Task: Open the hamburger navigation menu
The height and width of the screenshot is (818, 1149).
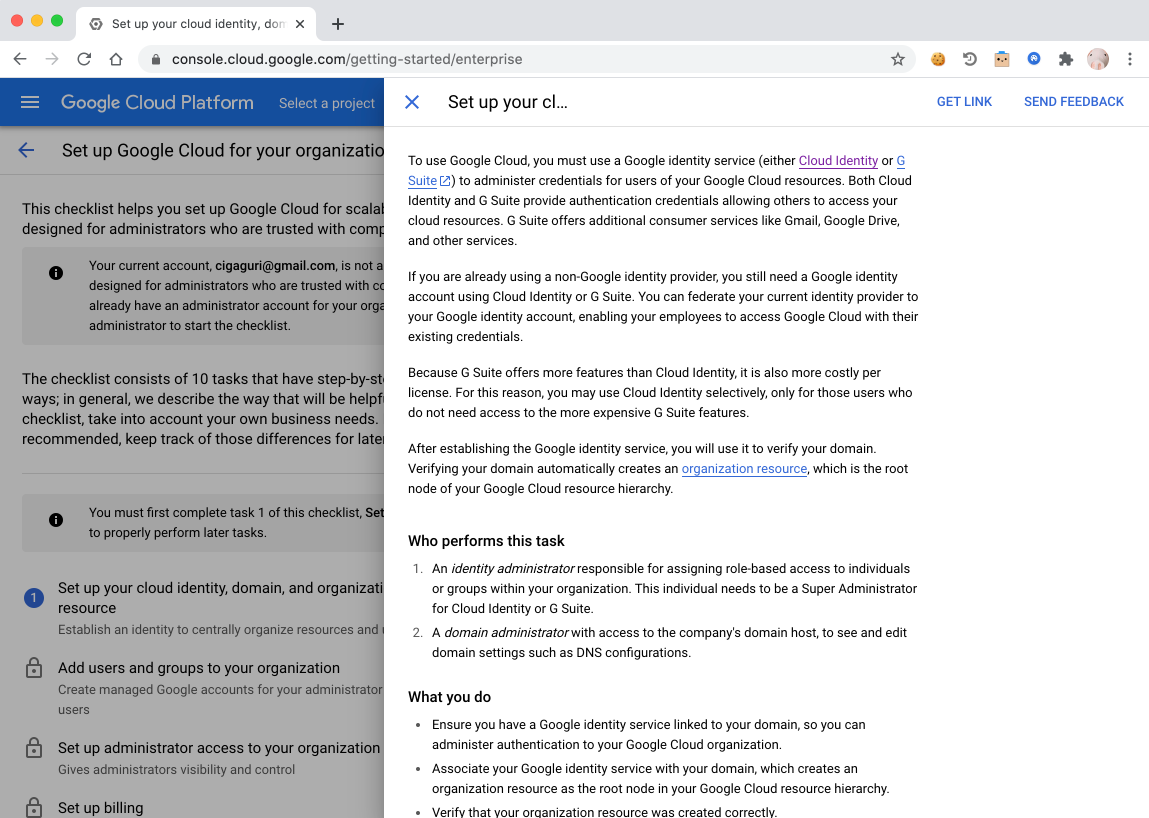Action: 30,102
